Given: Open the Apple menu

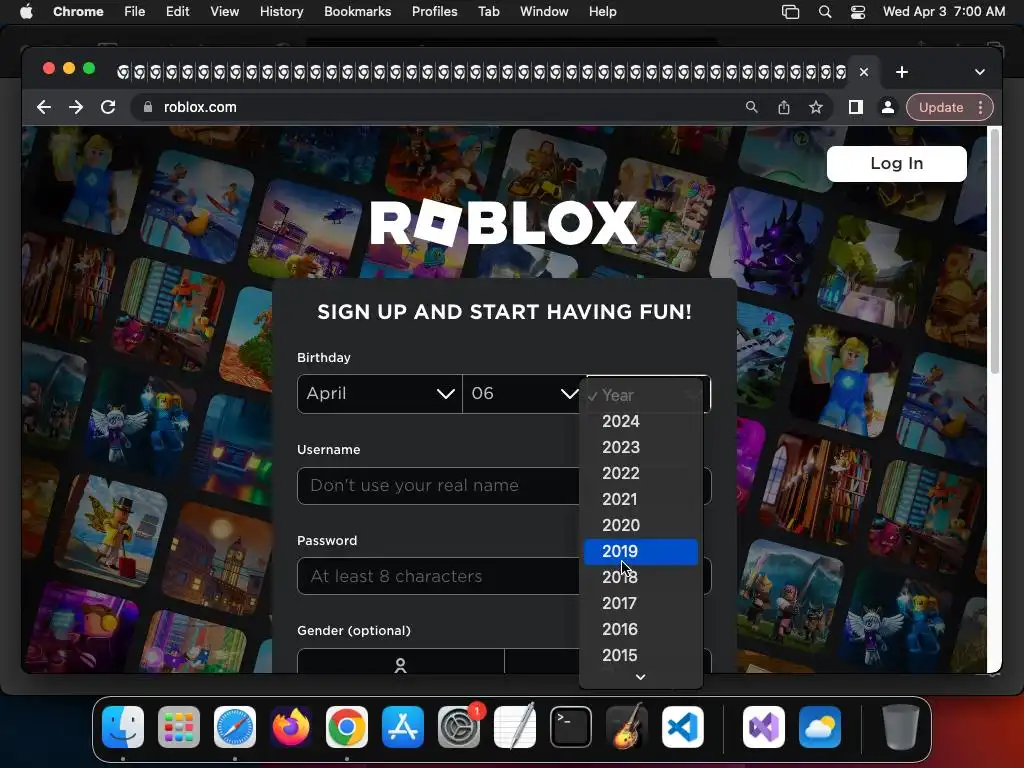Looking at the screenshot, I should click(x=26, y=12).
